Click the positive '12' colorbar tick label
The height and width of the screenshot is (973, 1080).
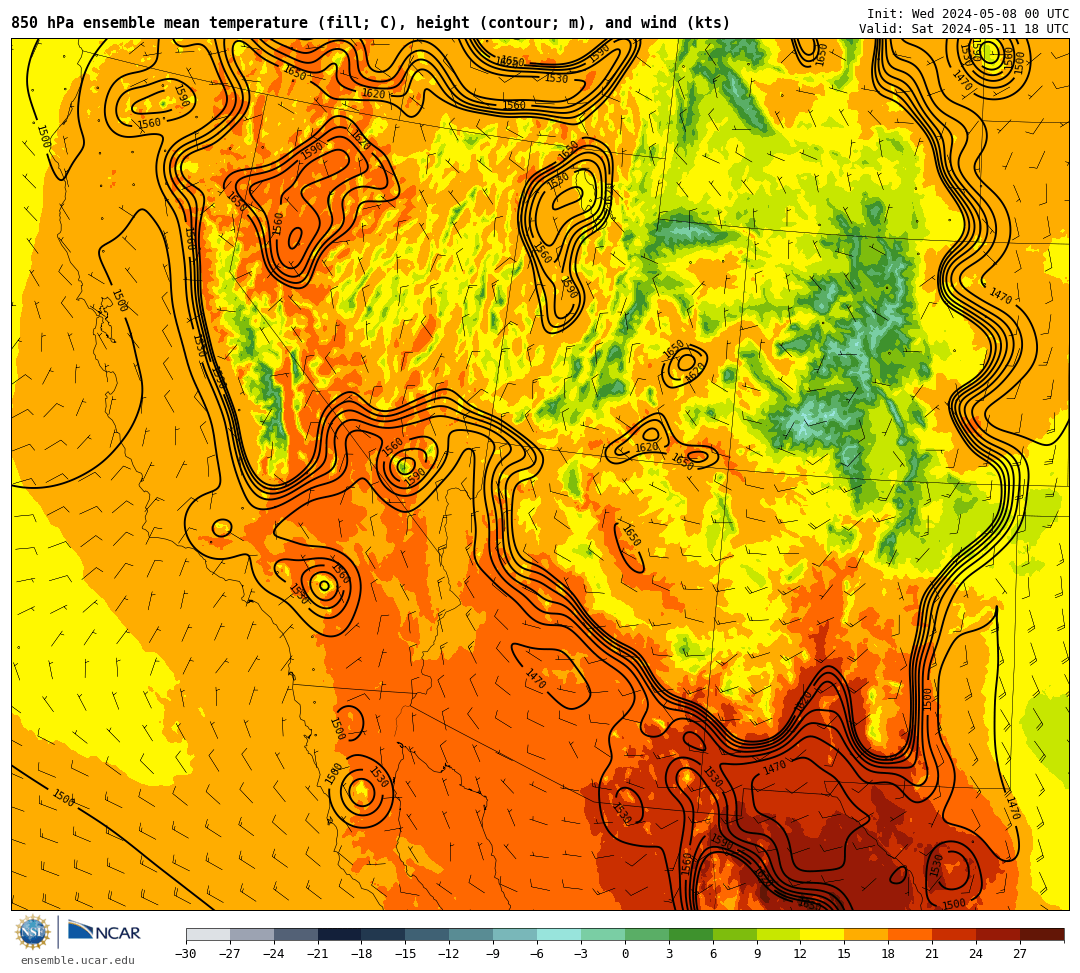tap(801, 954)
